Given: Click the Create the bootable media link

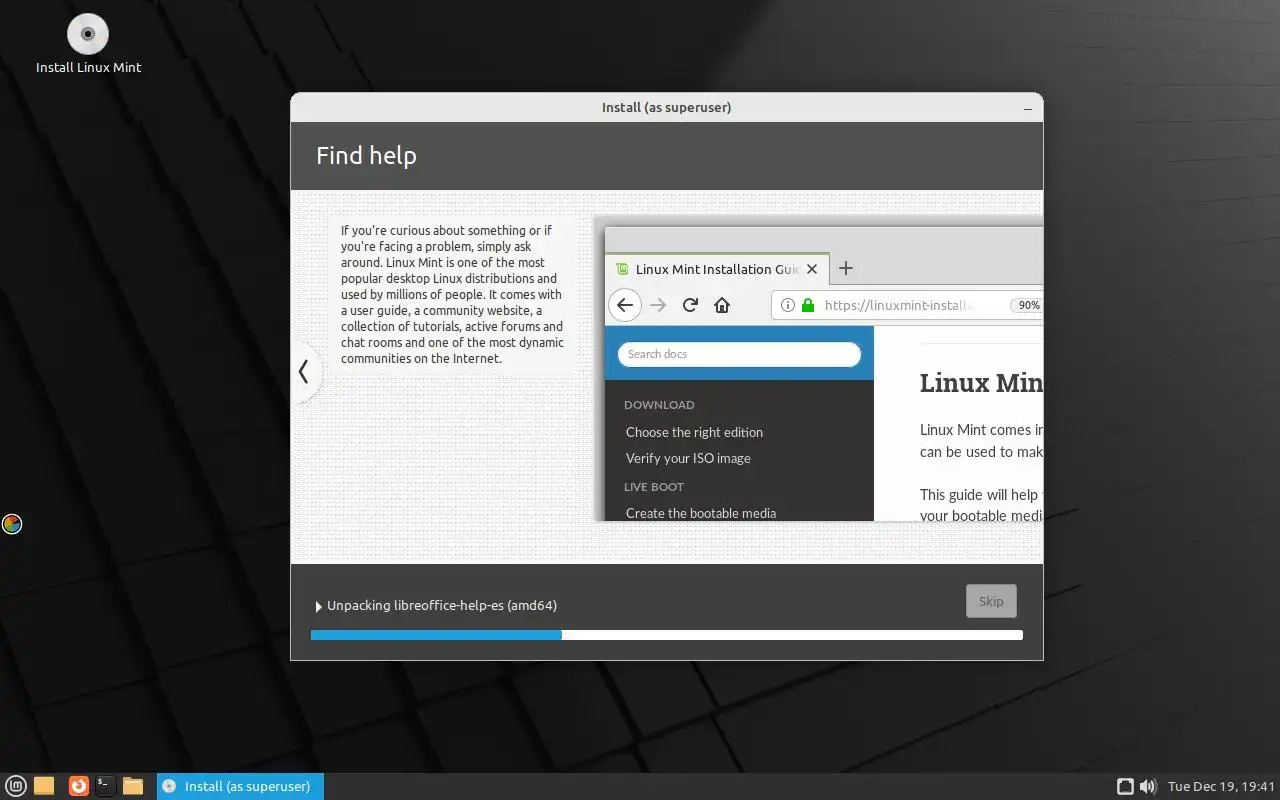Looking at the screenshot, I should (x=701, y=513).
